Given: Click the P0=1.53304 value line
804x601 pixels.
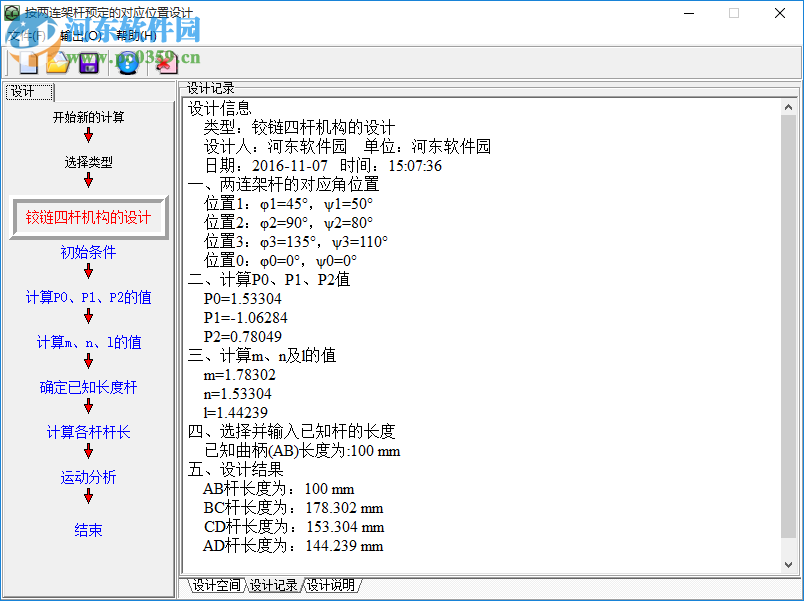Looking at the screenshot, I should 243,298.
